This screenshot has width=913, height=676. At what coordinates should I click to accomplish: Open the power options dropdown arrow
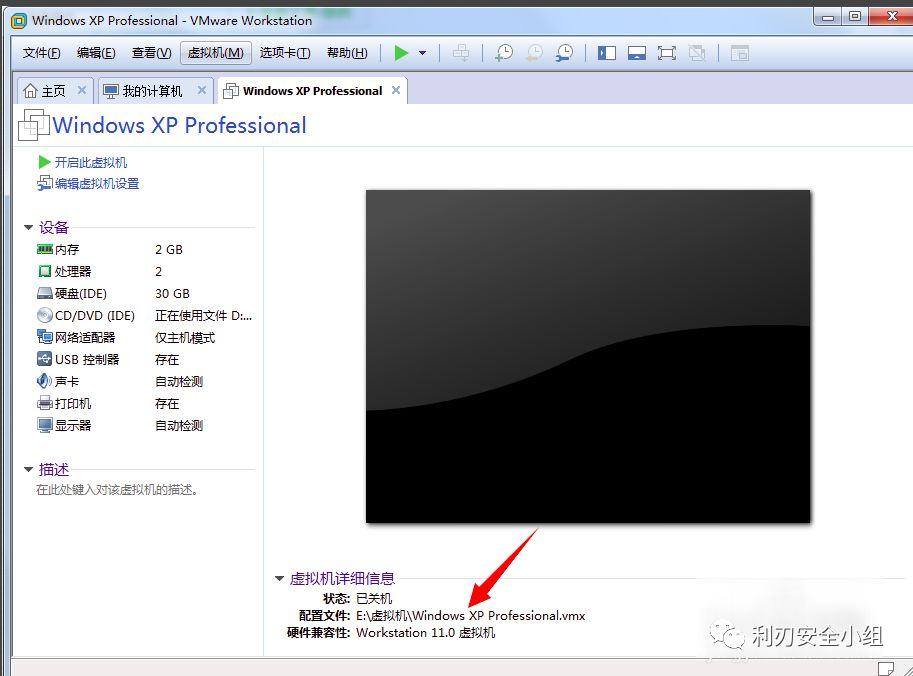click(x=423, y=53)
